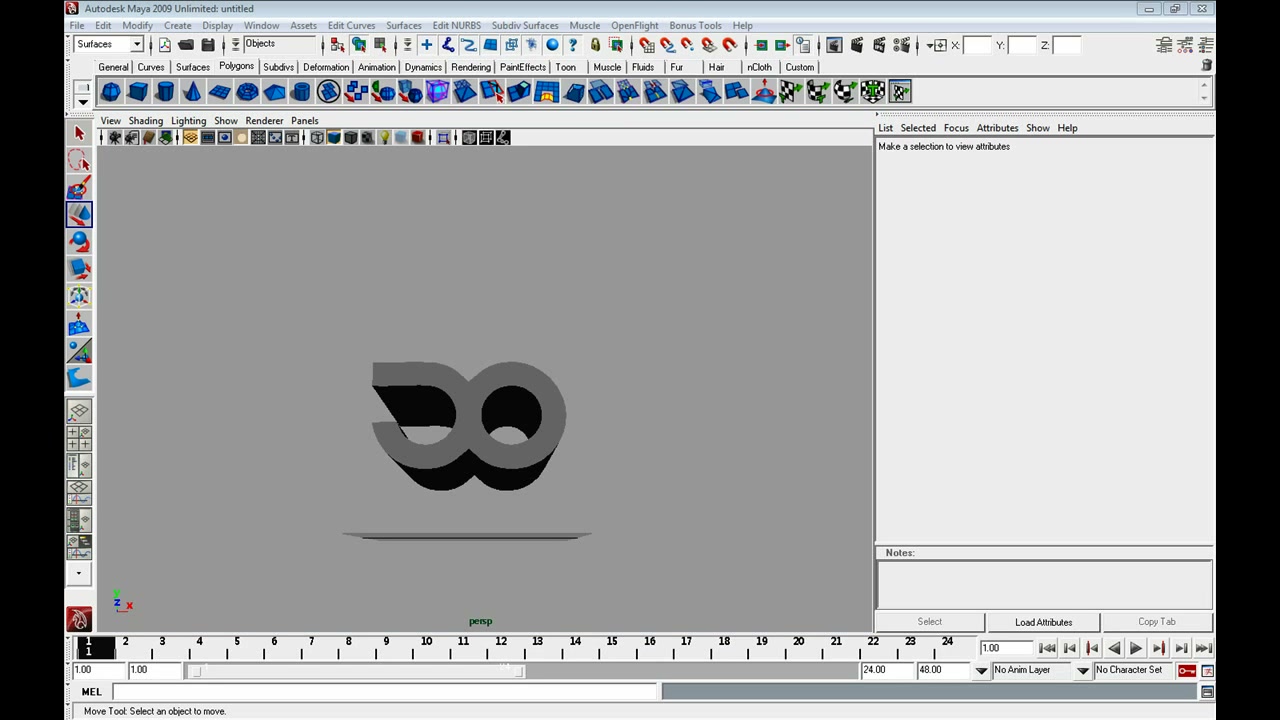Select the Soft Modification tool
This screenshot has height=720, width=1280.
click(x=79, y=324)
